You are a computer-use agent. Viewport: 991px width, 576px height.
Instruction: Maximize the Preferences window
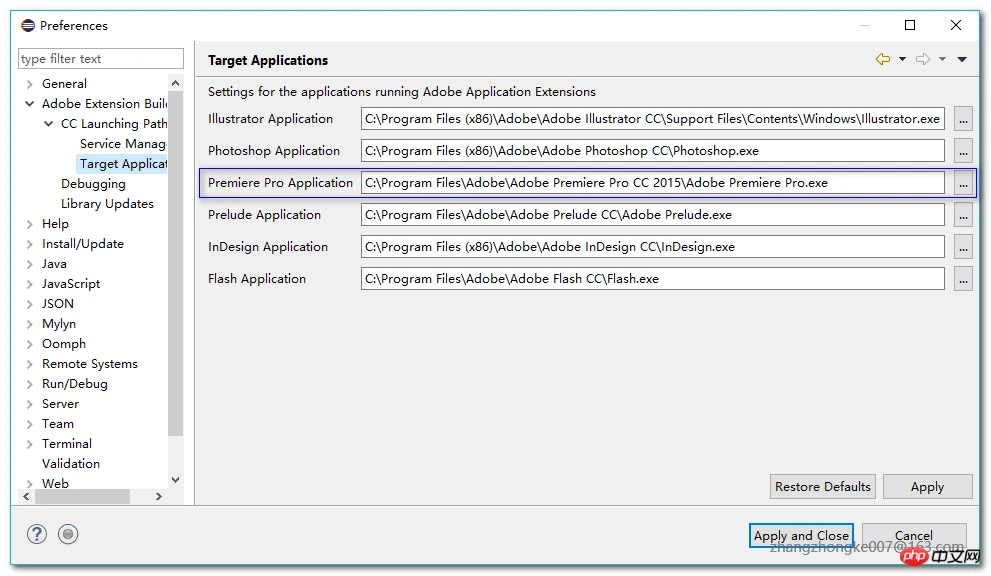pos(910,25)
